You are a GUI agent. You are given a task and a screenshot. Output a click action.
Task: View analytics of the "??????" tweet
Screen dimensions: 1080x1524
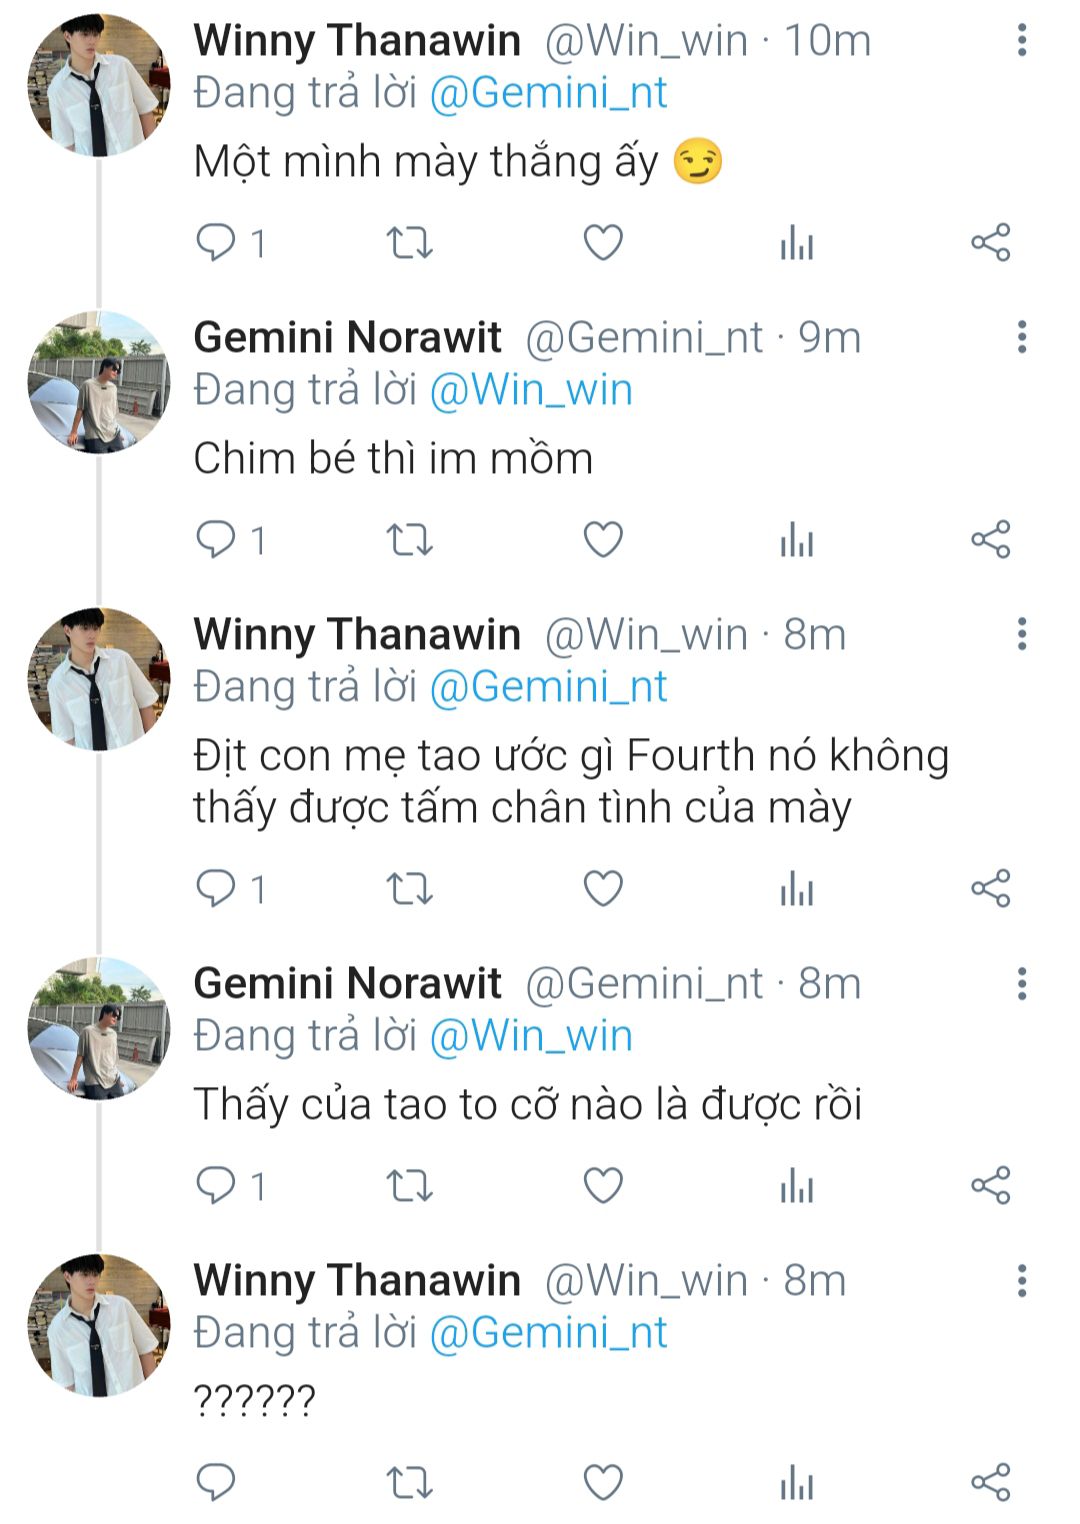coord(797,1482)
